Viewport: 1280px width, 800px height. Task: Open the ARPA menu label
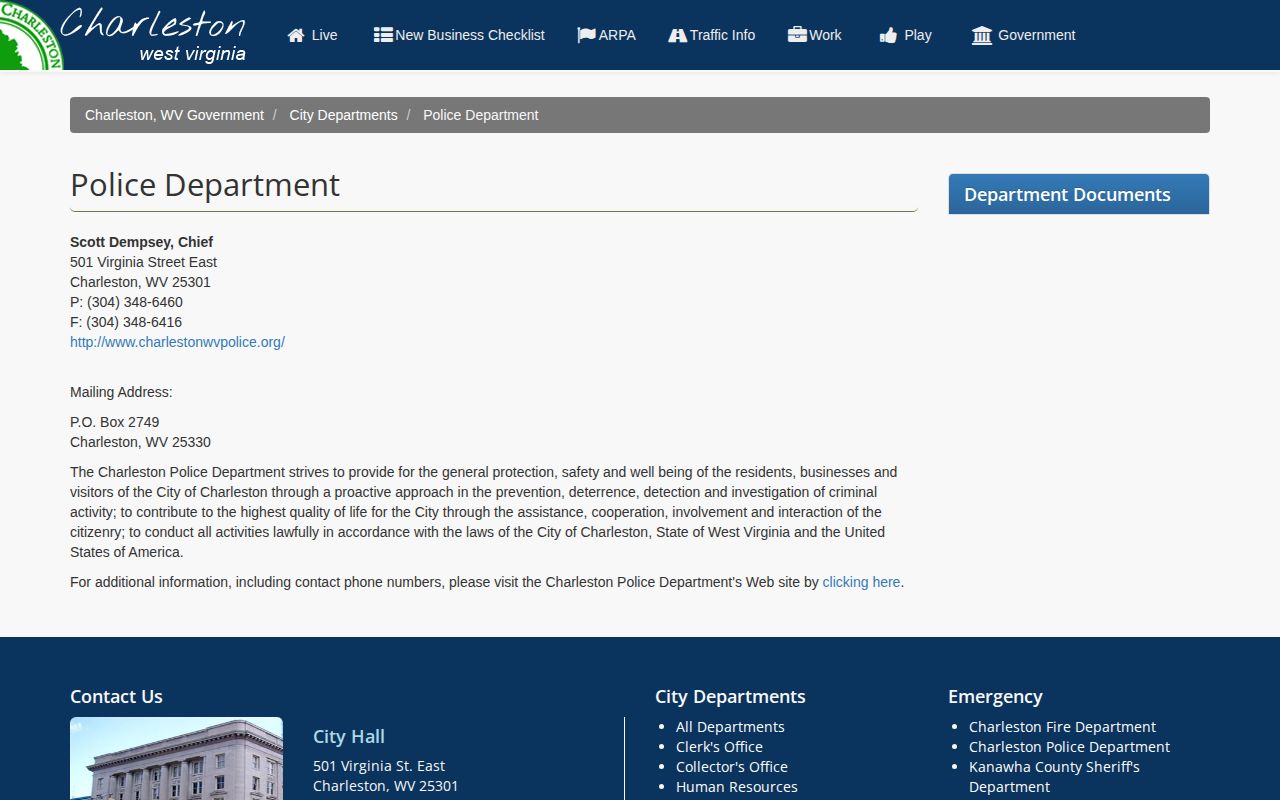(x=617, y=35)
